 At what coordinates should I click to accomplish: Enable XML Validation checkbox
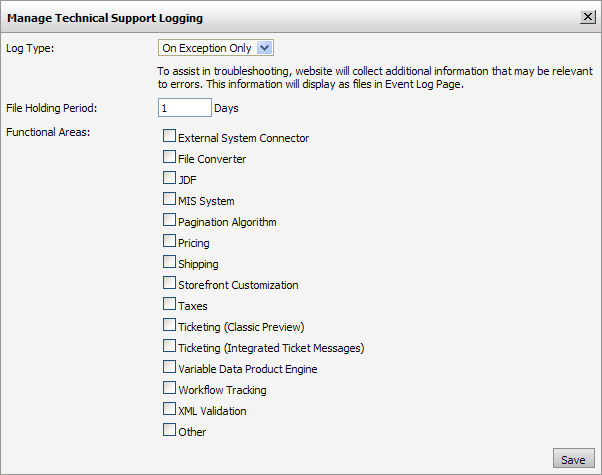tap(169, 409)
